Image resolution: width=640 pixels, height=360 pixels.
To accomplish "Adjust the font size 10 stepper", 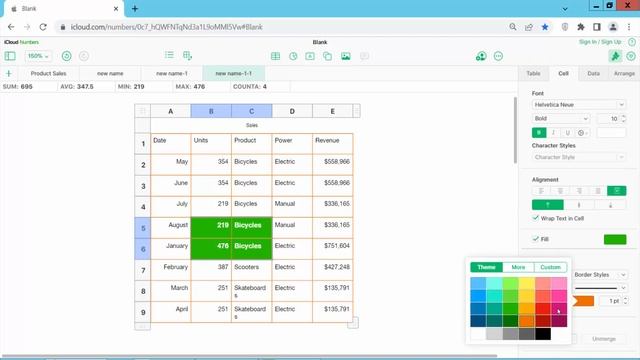I will tap(623, 118).
